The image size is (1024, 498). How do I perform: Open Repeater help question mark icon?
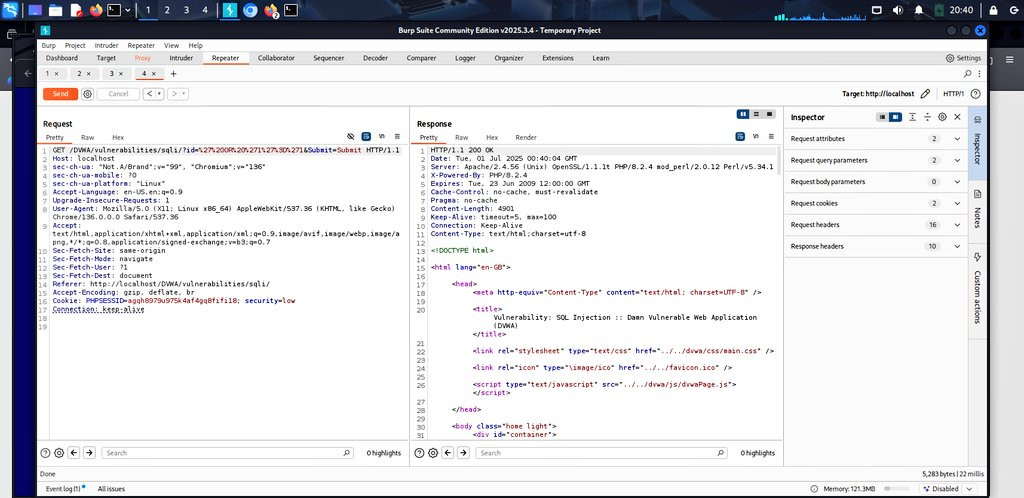pos(975,94)
